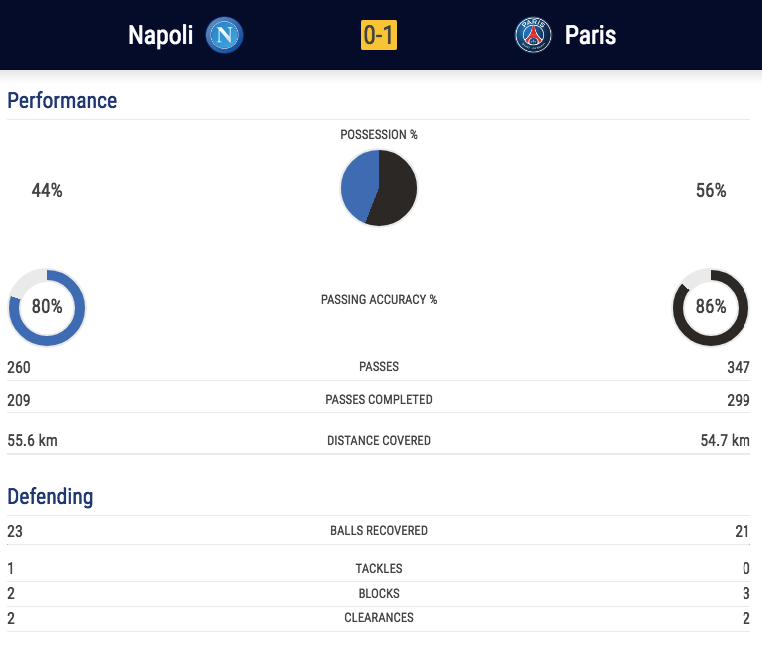Viewport: 762px width, 651px height.
Task: Click the BLOCKS row label
Action: (379, 594)
